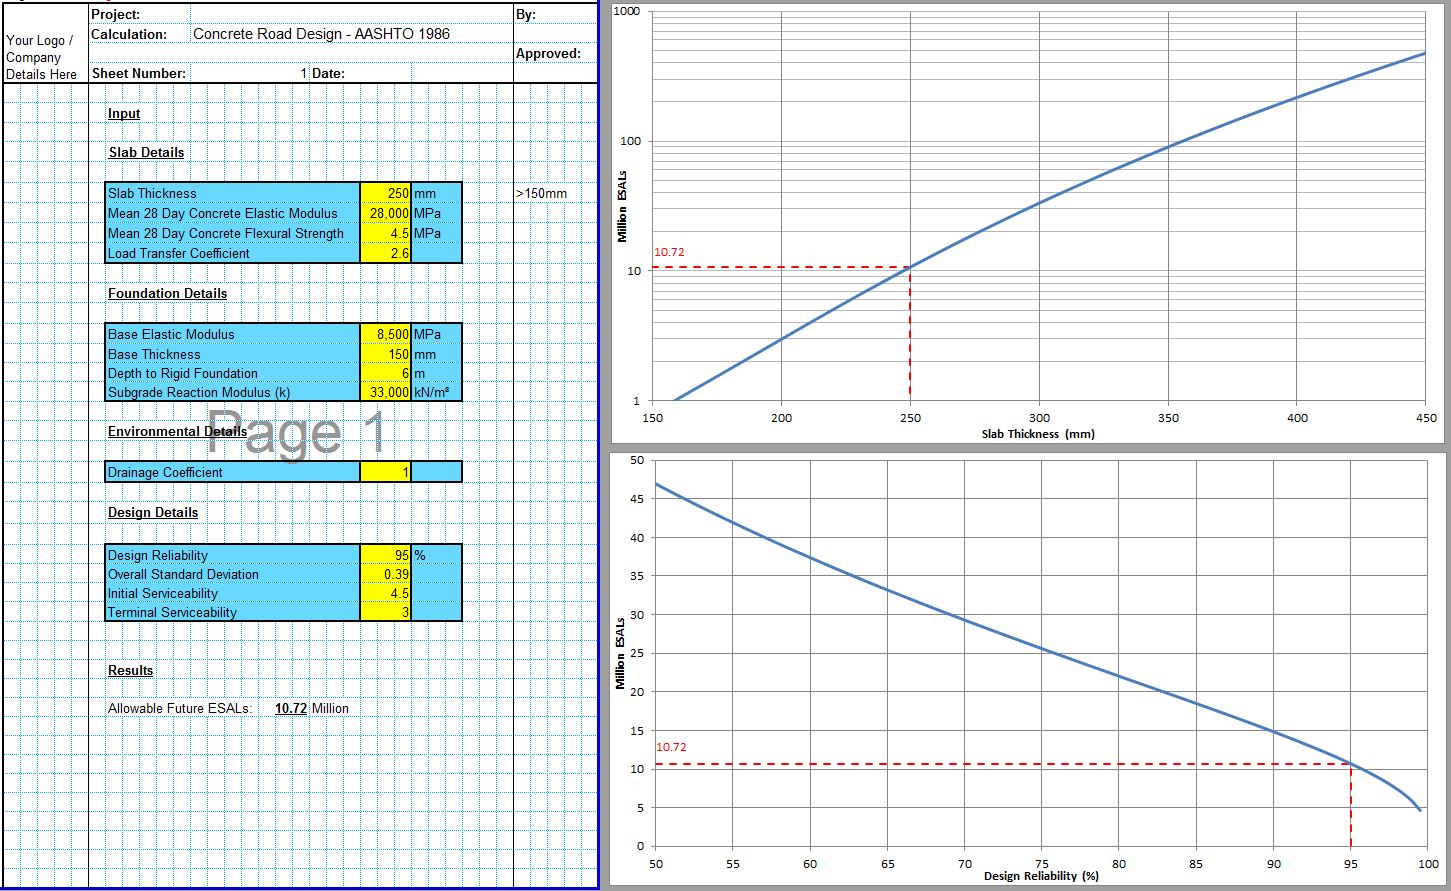Viewport: 1451px width, 891px height.
Task: Select the Concrete Flexural Strength input of 4.5
Action: 385,233
